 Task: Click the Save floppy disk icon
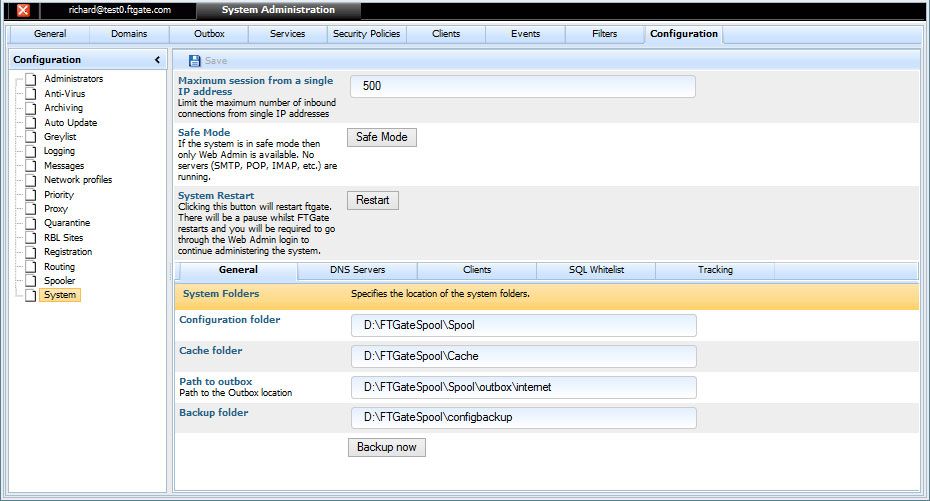[x=194, y=60]
